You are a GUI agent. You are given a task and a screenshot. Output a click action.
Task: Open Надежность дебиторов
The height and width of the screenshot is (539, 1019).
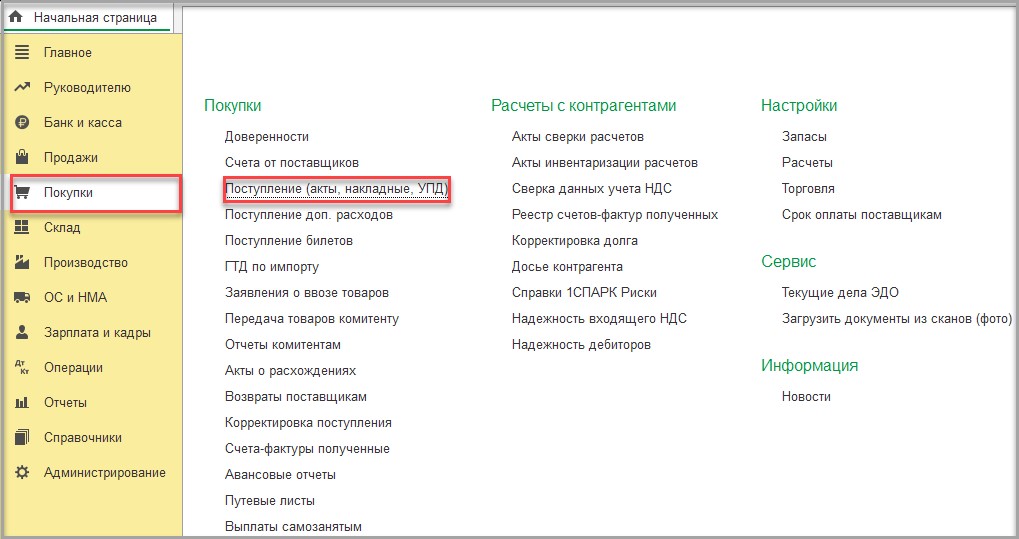582,345
